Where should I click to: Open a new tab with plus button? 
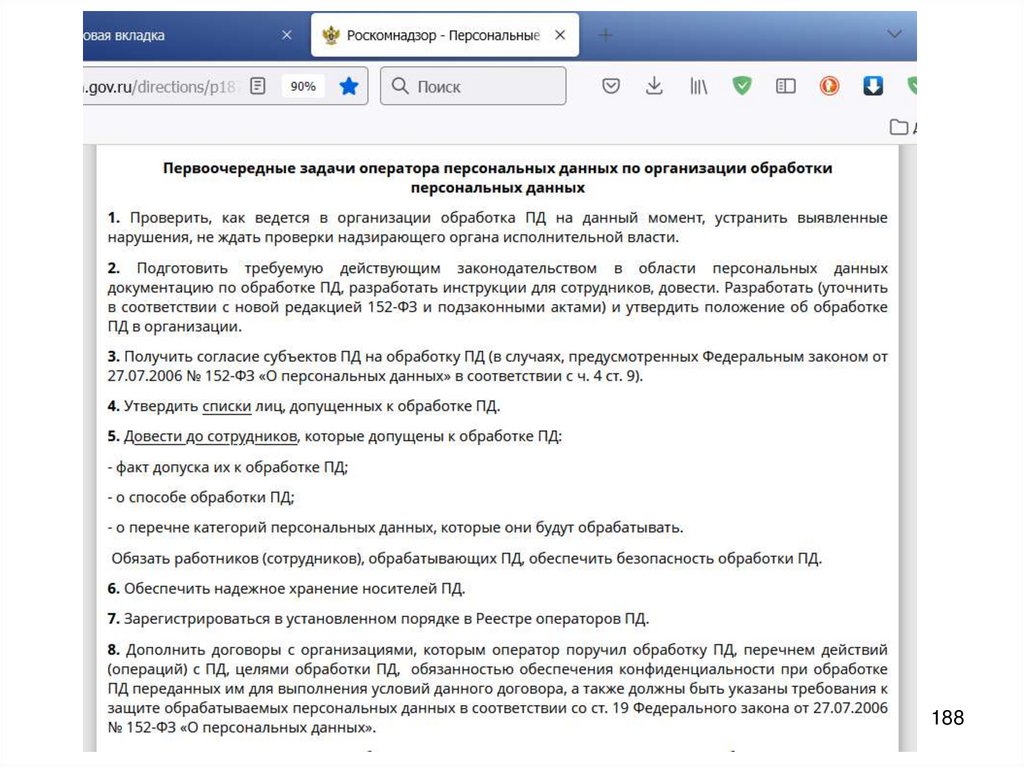pyautogui.click(x=605, y=35)
